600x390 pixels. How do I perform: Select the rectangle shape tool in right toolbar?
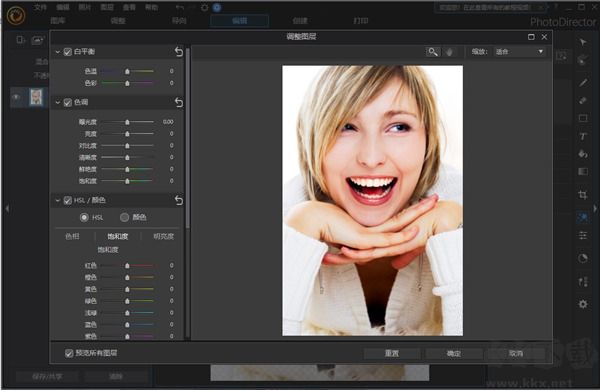[x=583, y=118]
